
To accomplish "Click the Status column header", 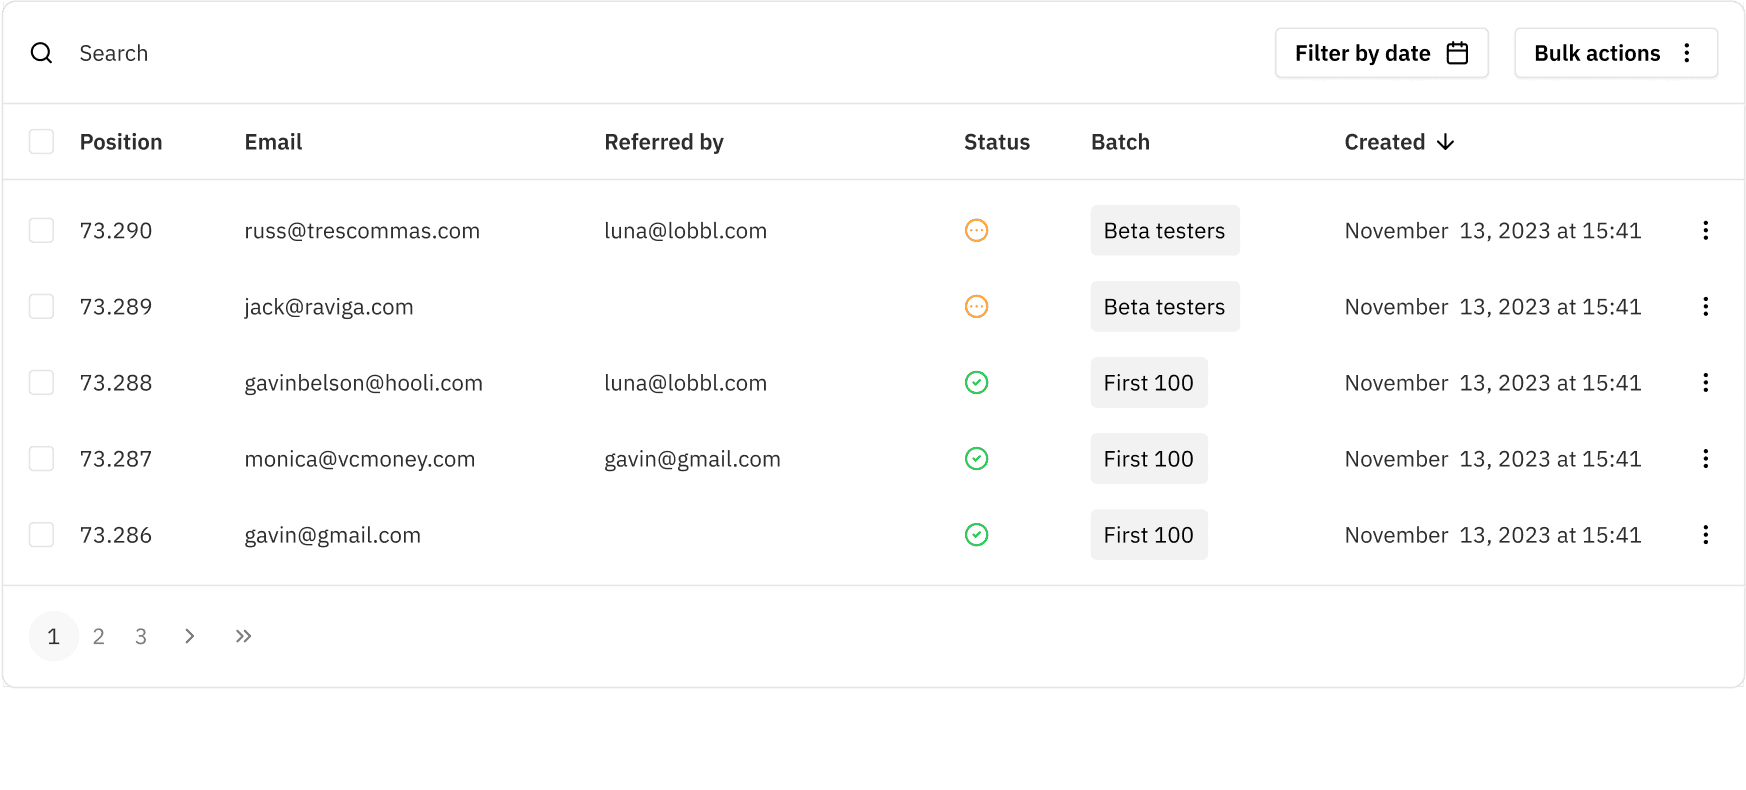I will tap(996, 142).
